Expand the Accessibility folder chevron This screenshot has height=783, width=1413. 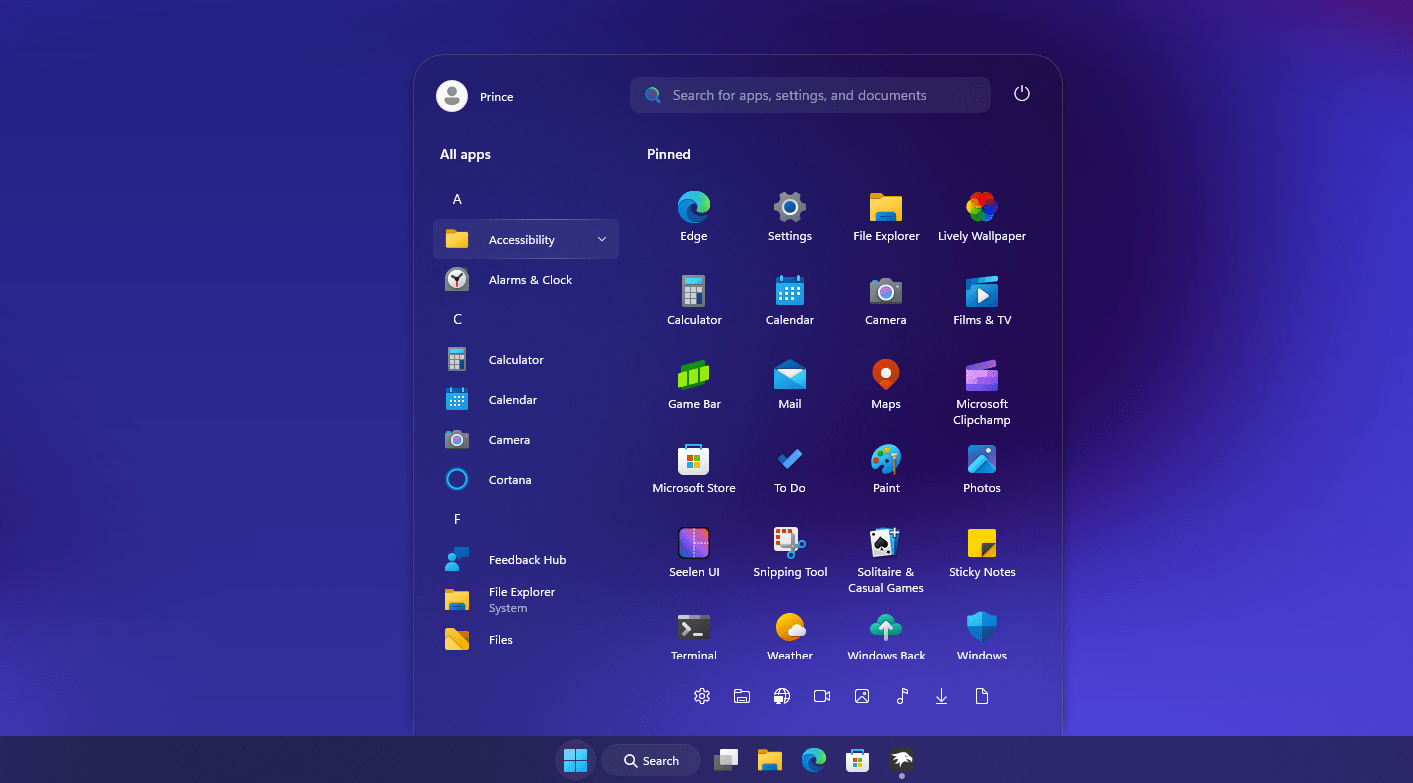pyautogui.click(x=602, y=240)
